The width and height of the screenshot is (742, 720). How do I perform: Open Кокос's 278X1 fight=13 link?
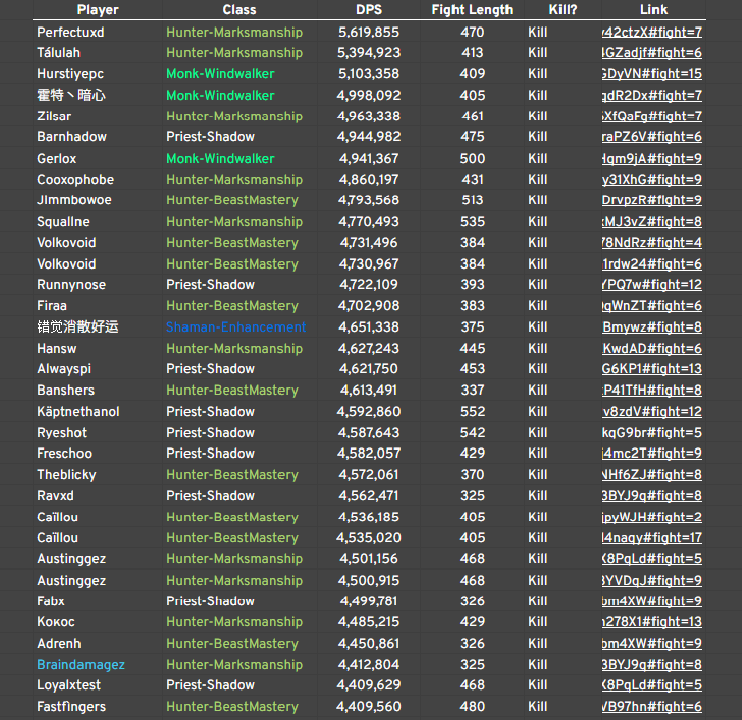pyautogui.click(x=652, y=622)
